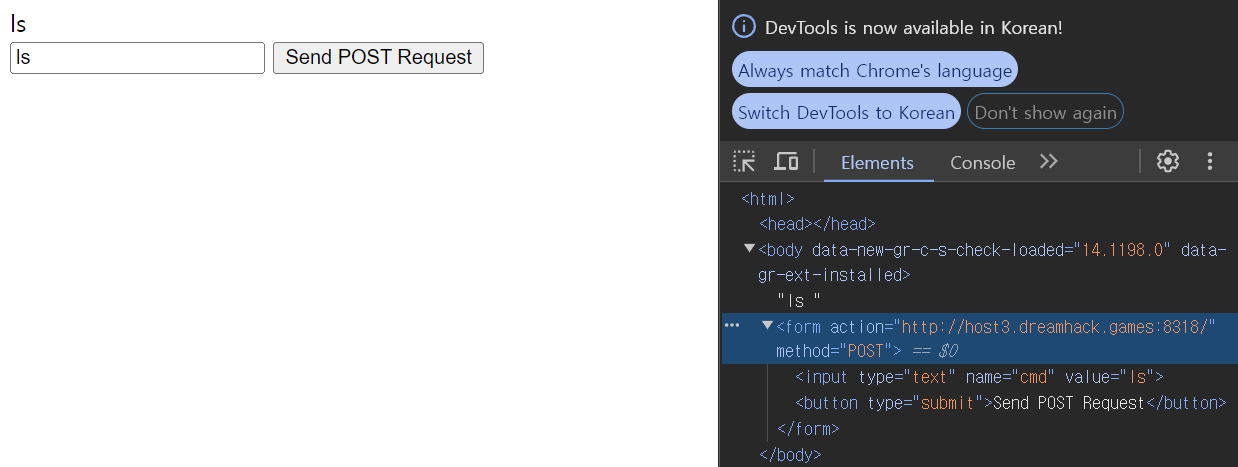The width and height of the screenshot is (1238, 467).
Task: Dismiss with Don't show again
Action: [1045, 112]
